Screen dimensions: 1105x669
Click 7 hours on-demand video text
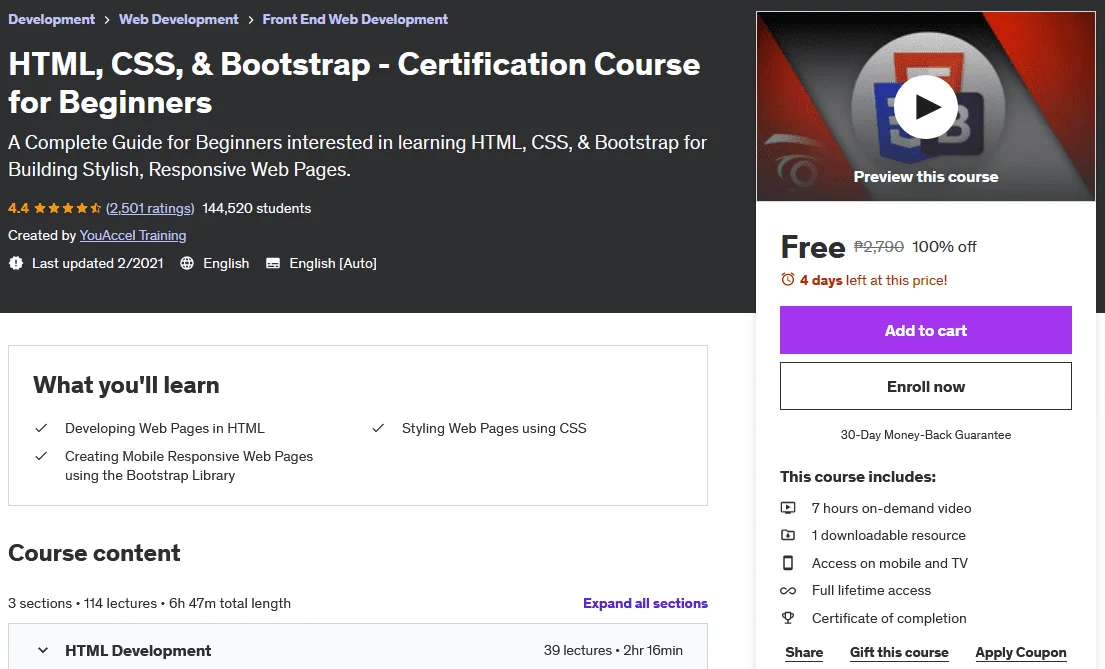(x=891, y=508)
